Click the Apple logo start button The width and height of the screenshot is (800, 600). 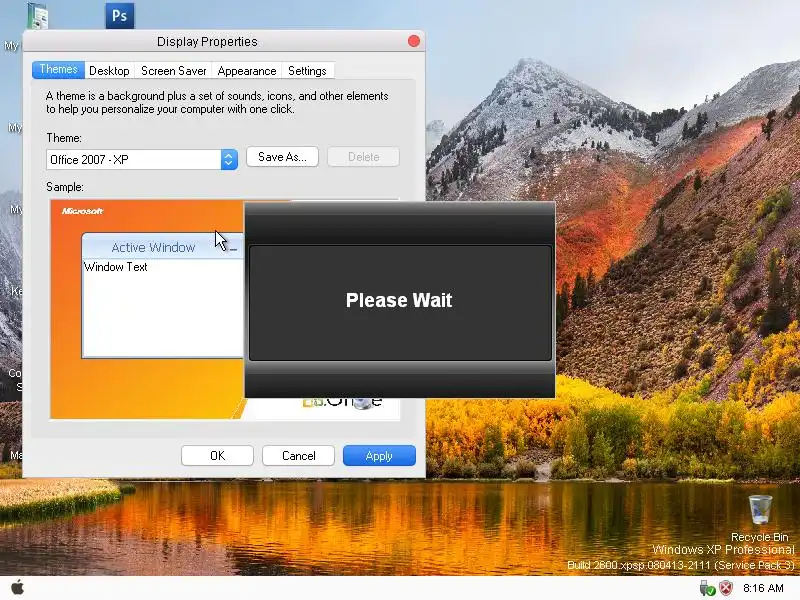click(17, 587)
